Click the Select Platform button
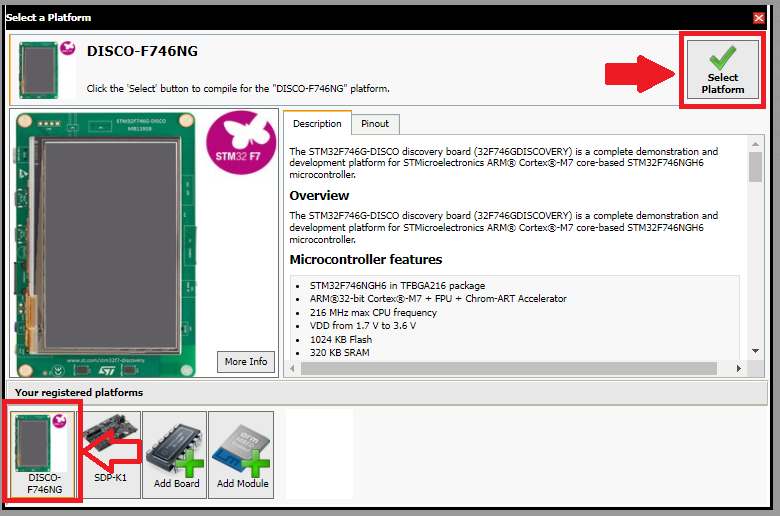 (722, 69)
